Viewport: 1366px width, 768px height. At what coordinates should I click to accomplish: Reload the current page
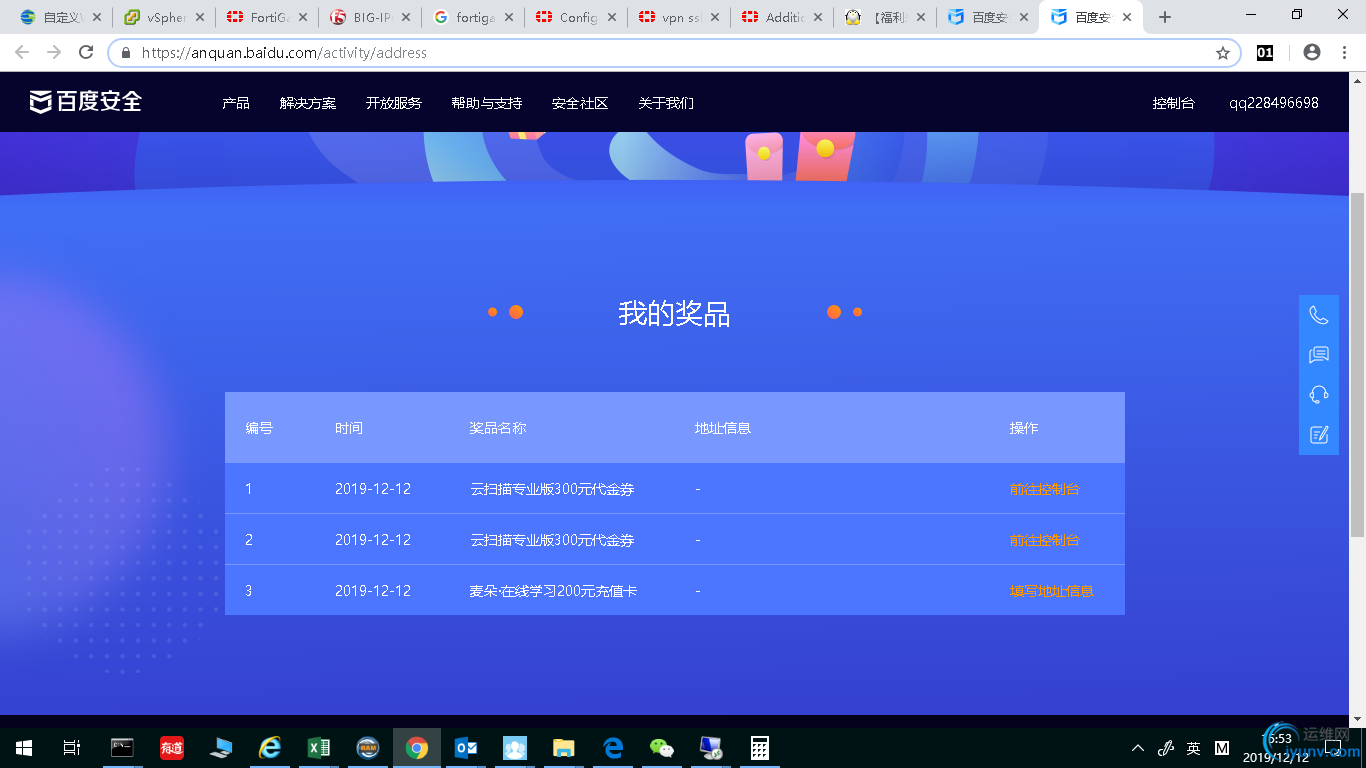coord(86,53)
